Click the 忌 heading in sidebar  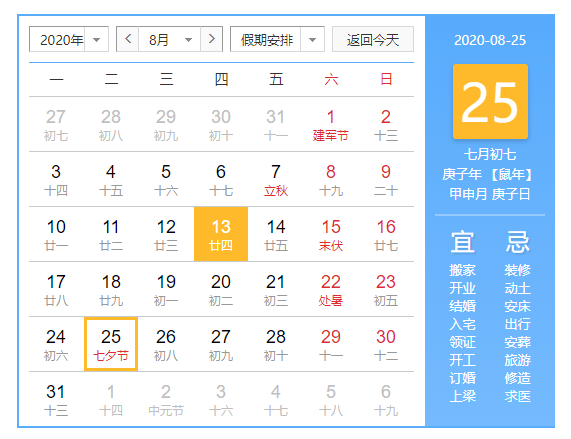(x=517, y=242)
